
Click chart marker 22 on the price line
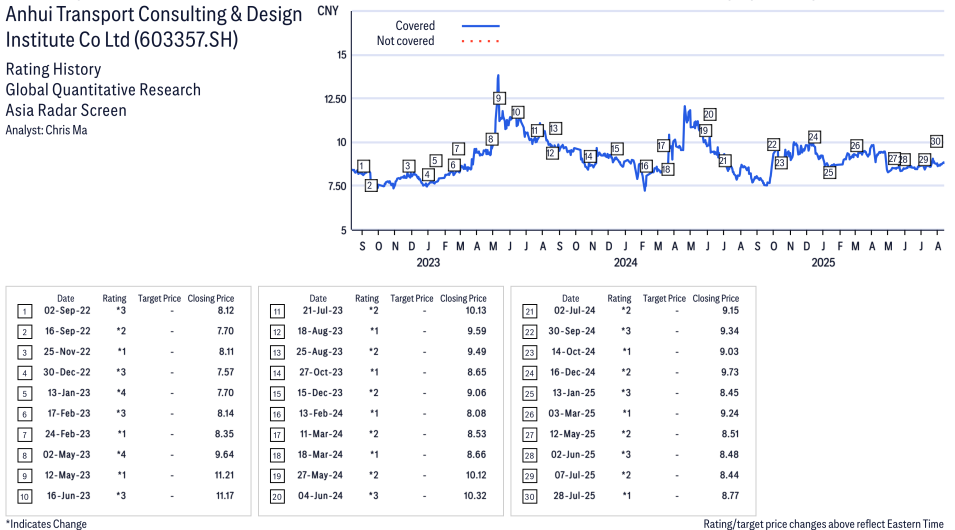point(773,144)
